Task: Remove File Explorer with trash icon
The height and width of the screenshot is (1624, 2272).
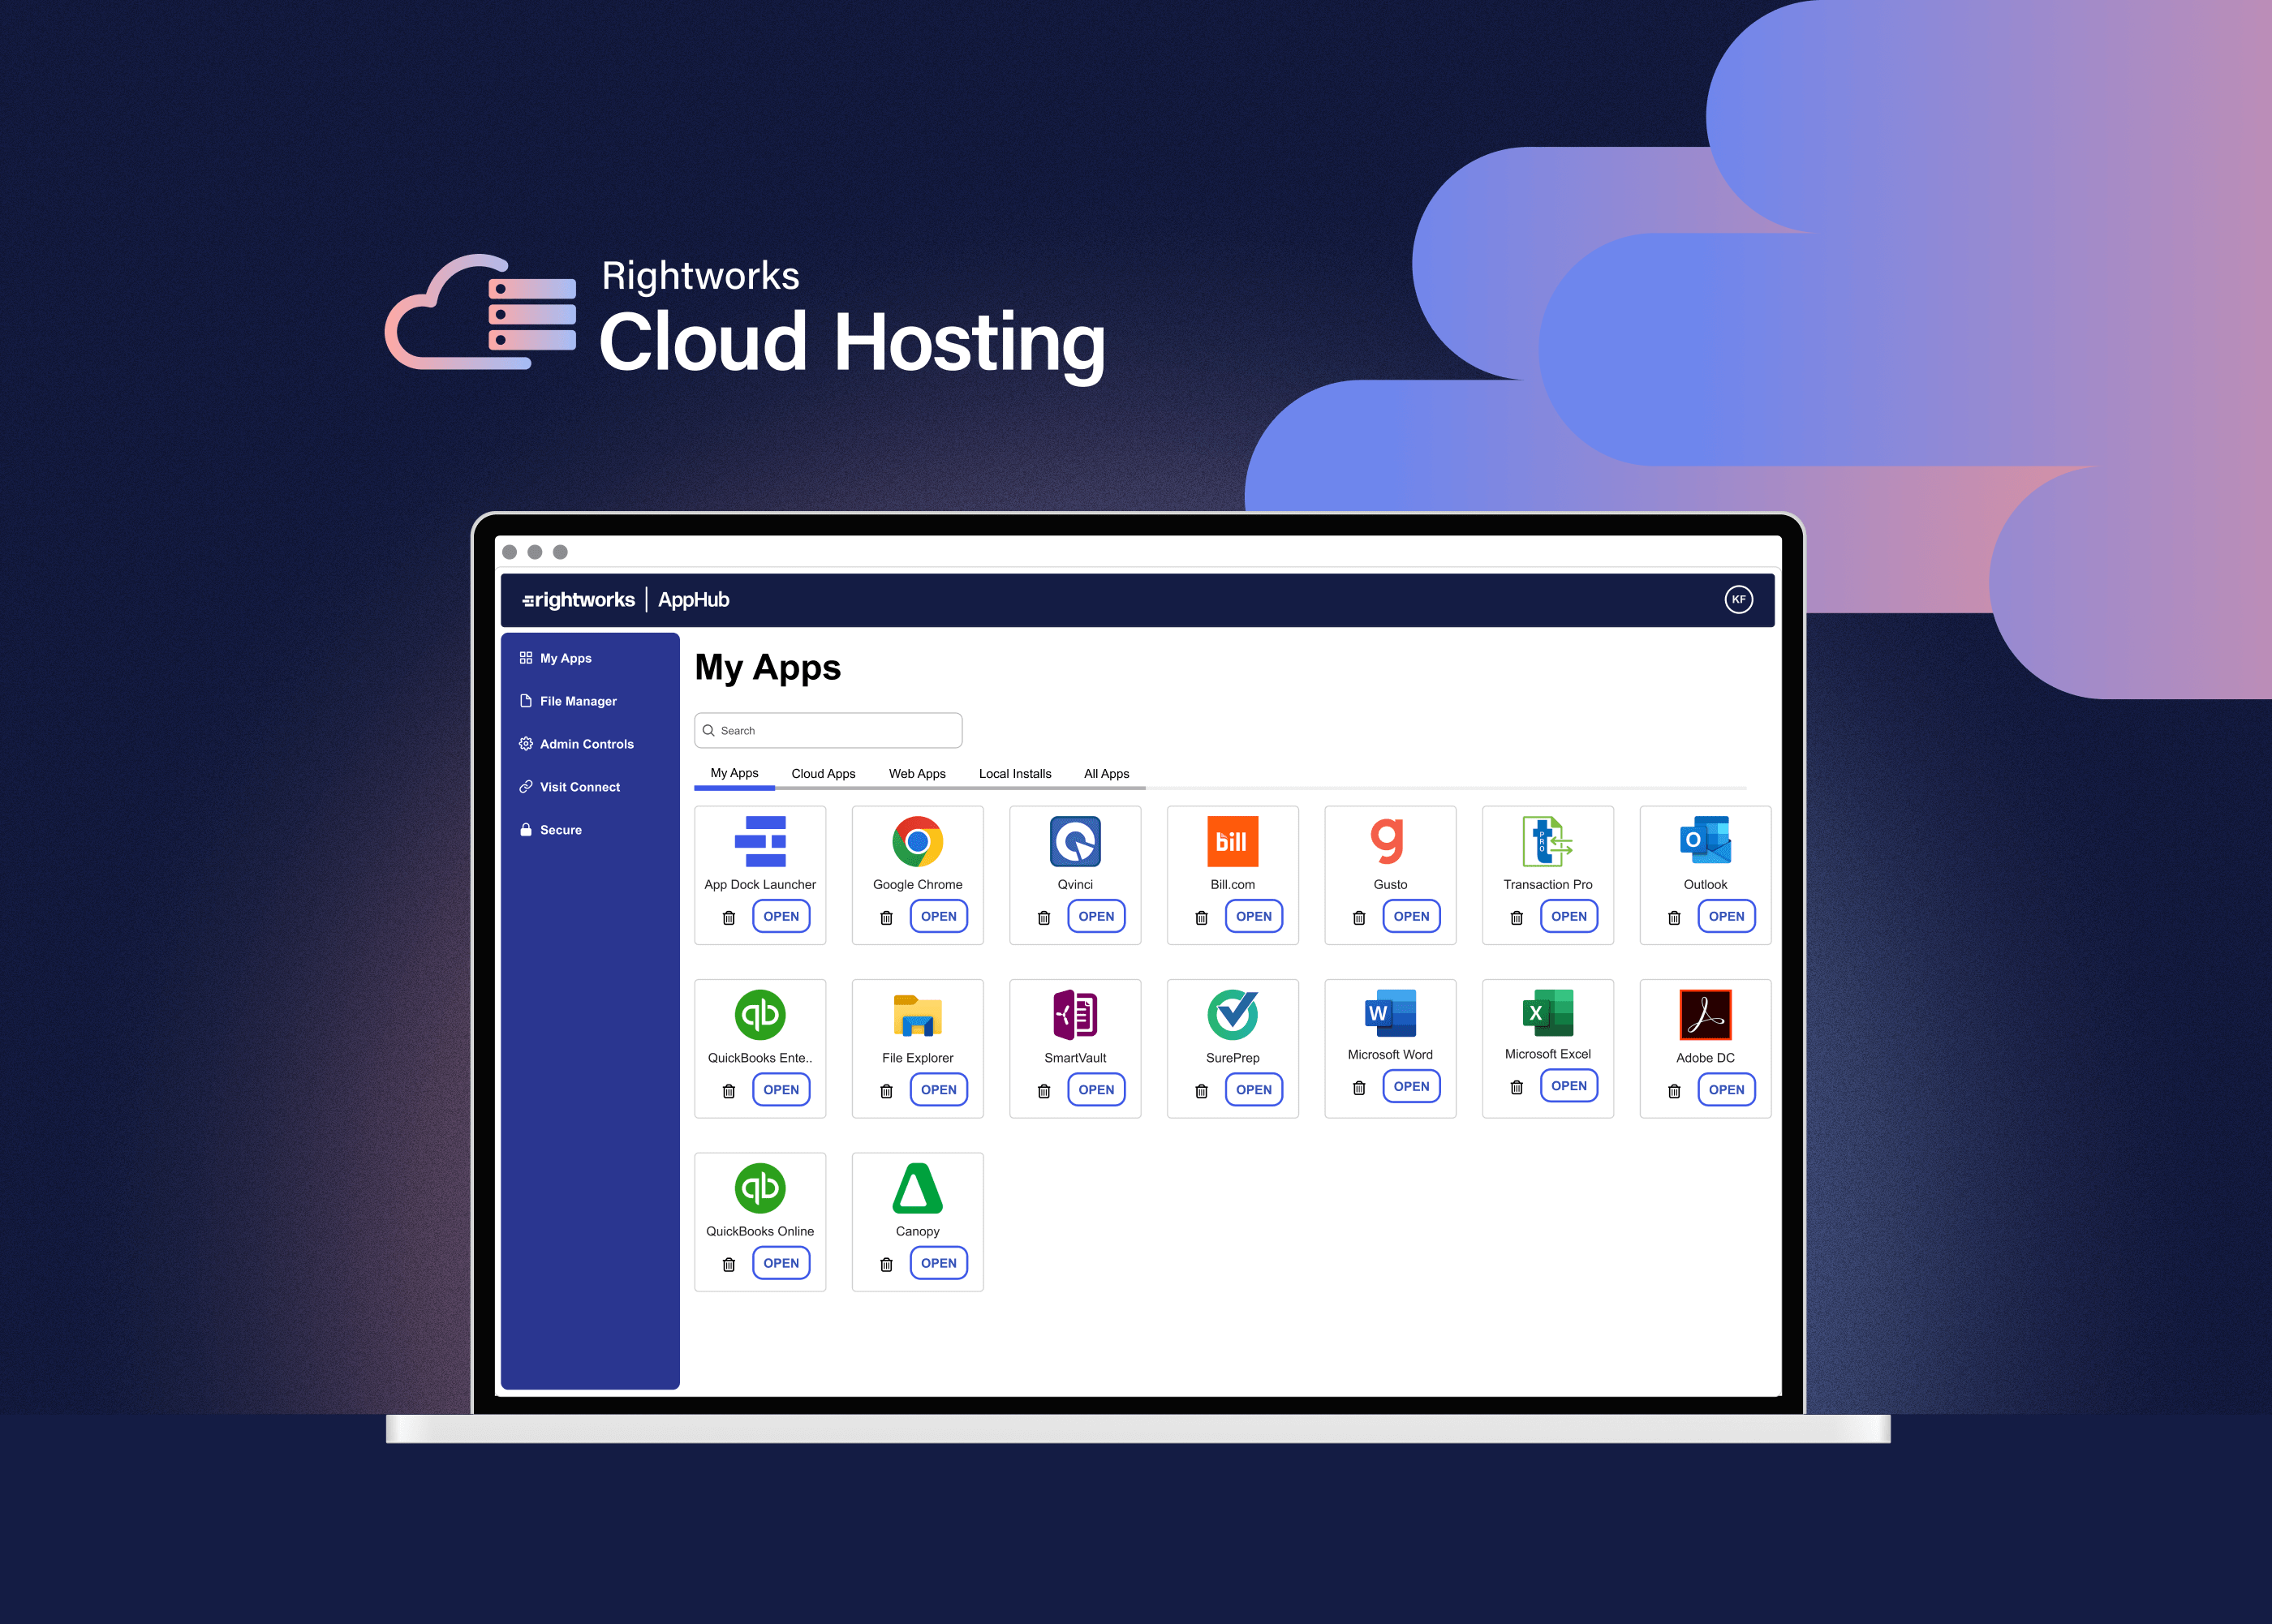Action: coord(886,1091)
